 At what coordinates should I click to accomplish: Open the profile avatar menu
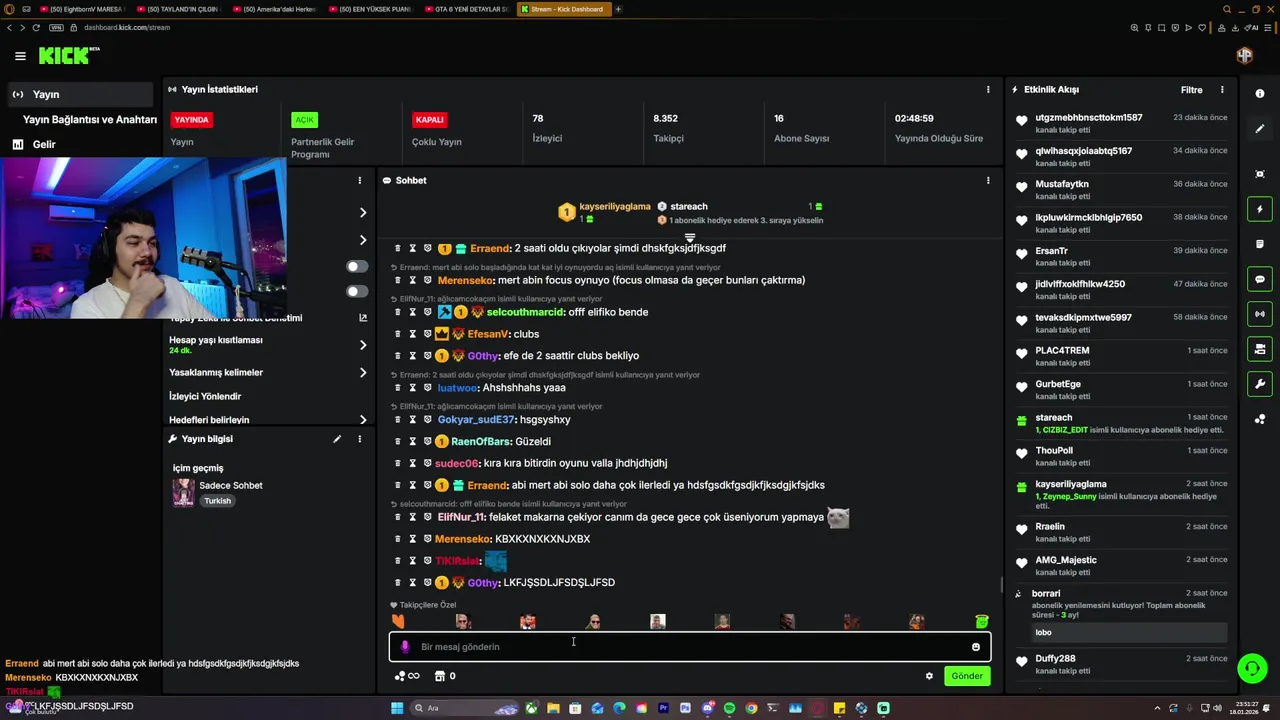1244,56
